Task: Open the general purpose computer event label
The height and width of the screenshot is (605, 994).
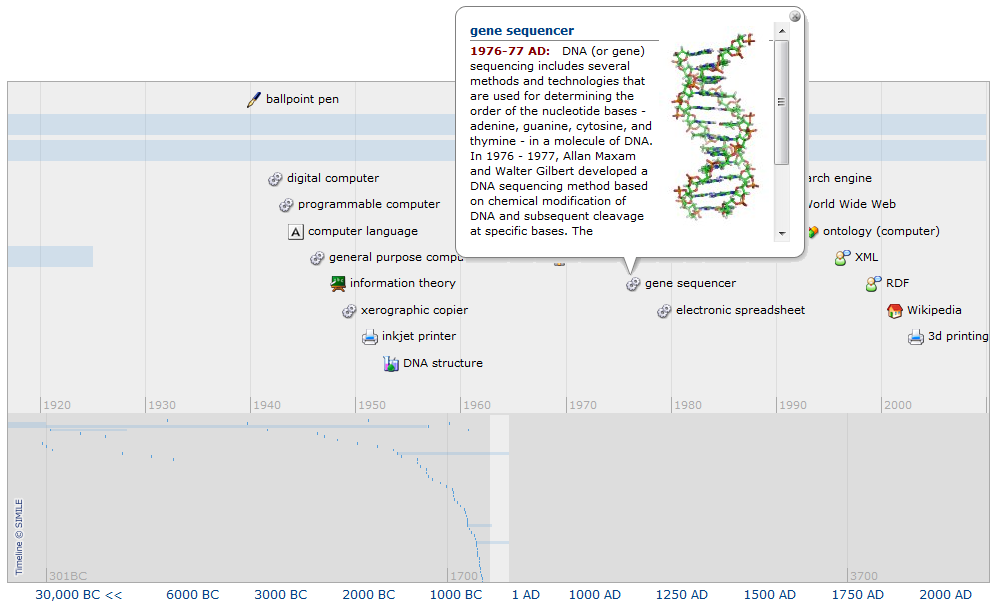Action: coord(396,257)
